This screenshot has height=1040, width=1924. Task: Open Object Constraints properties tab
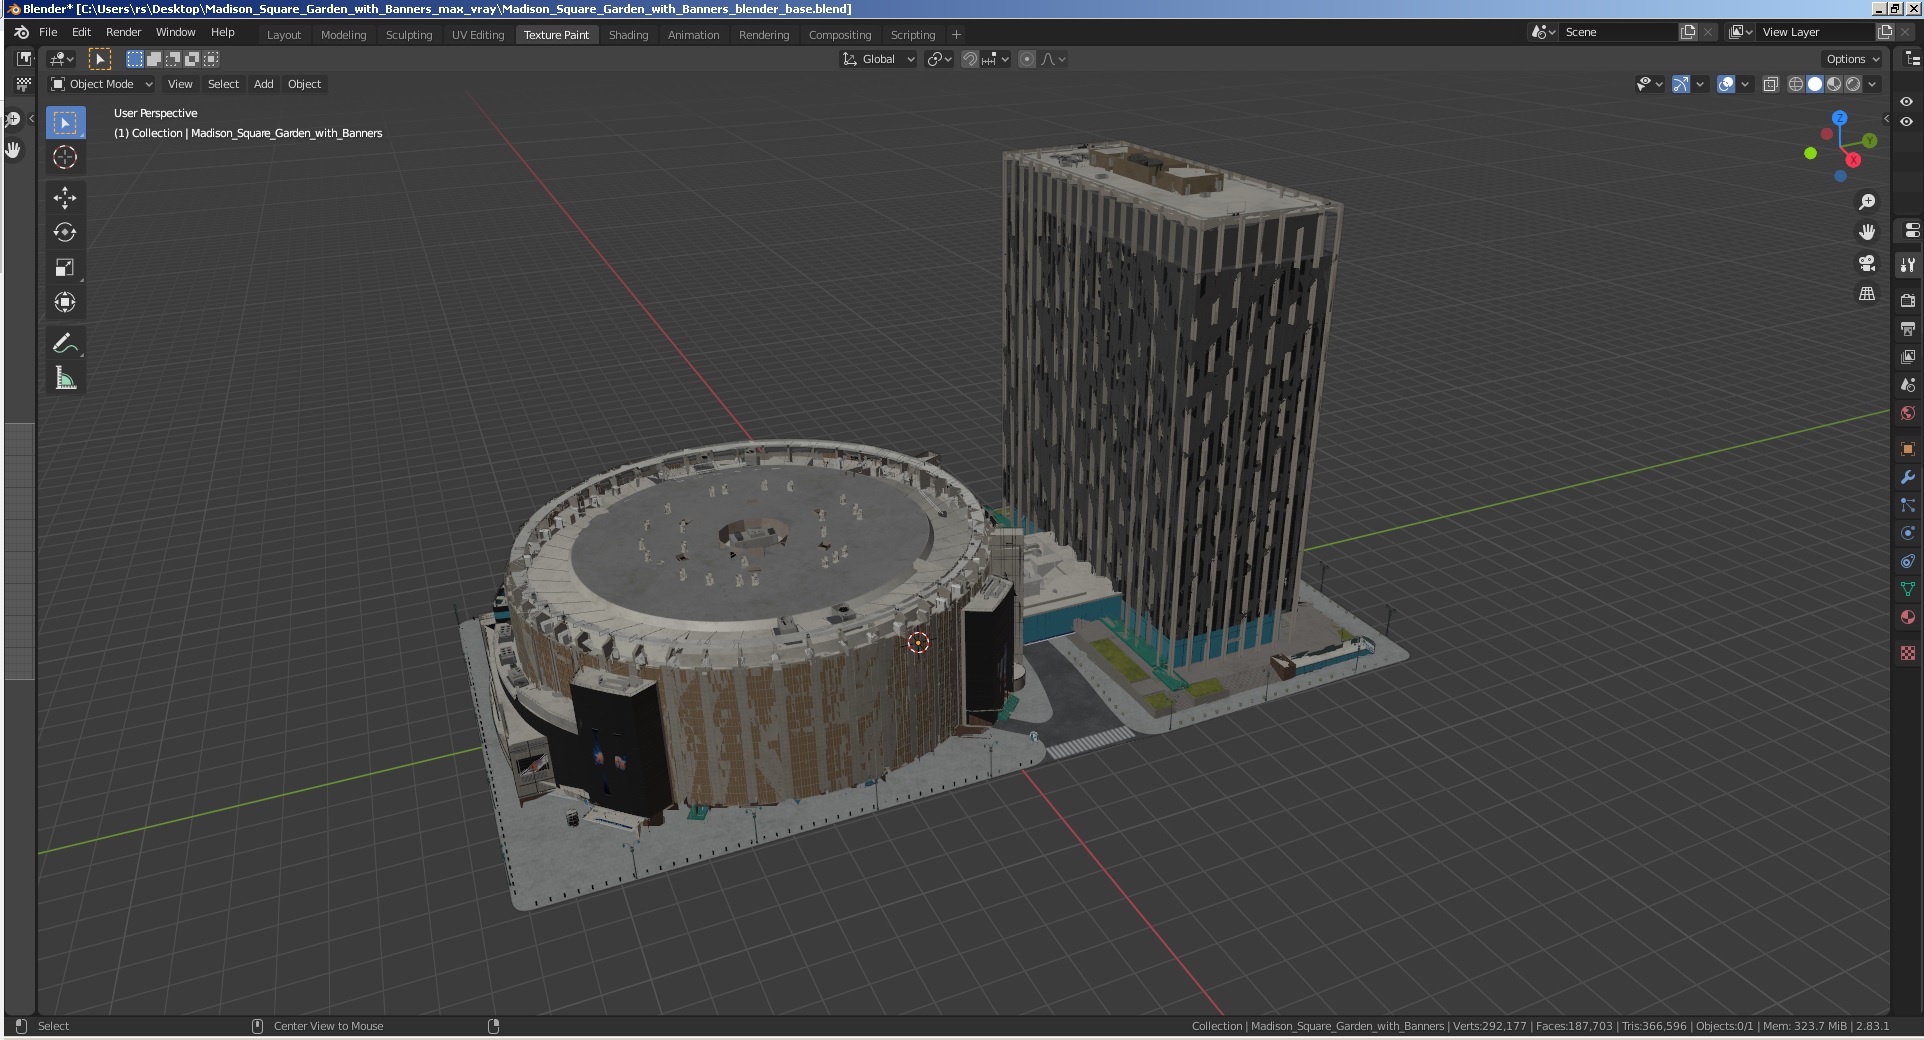pyautogui.click(x=1908, y=561)
